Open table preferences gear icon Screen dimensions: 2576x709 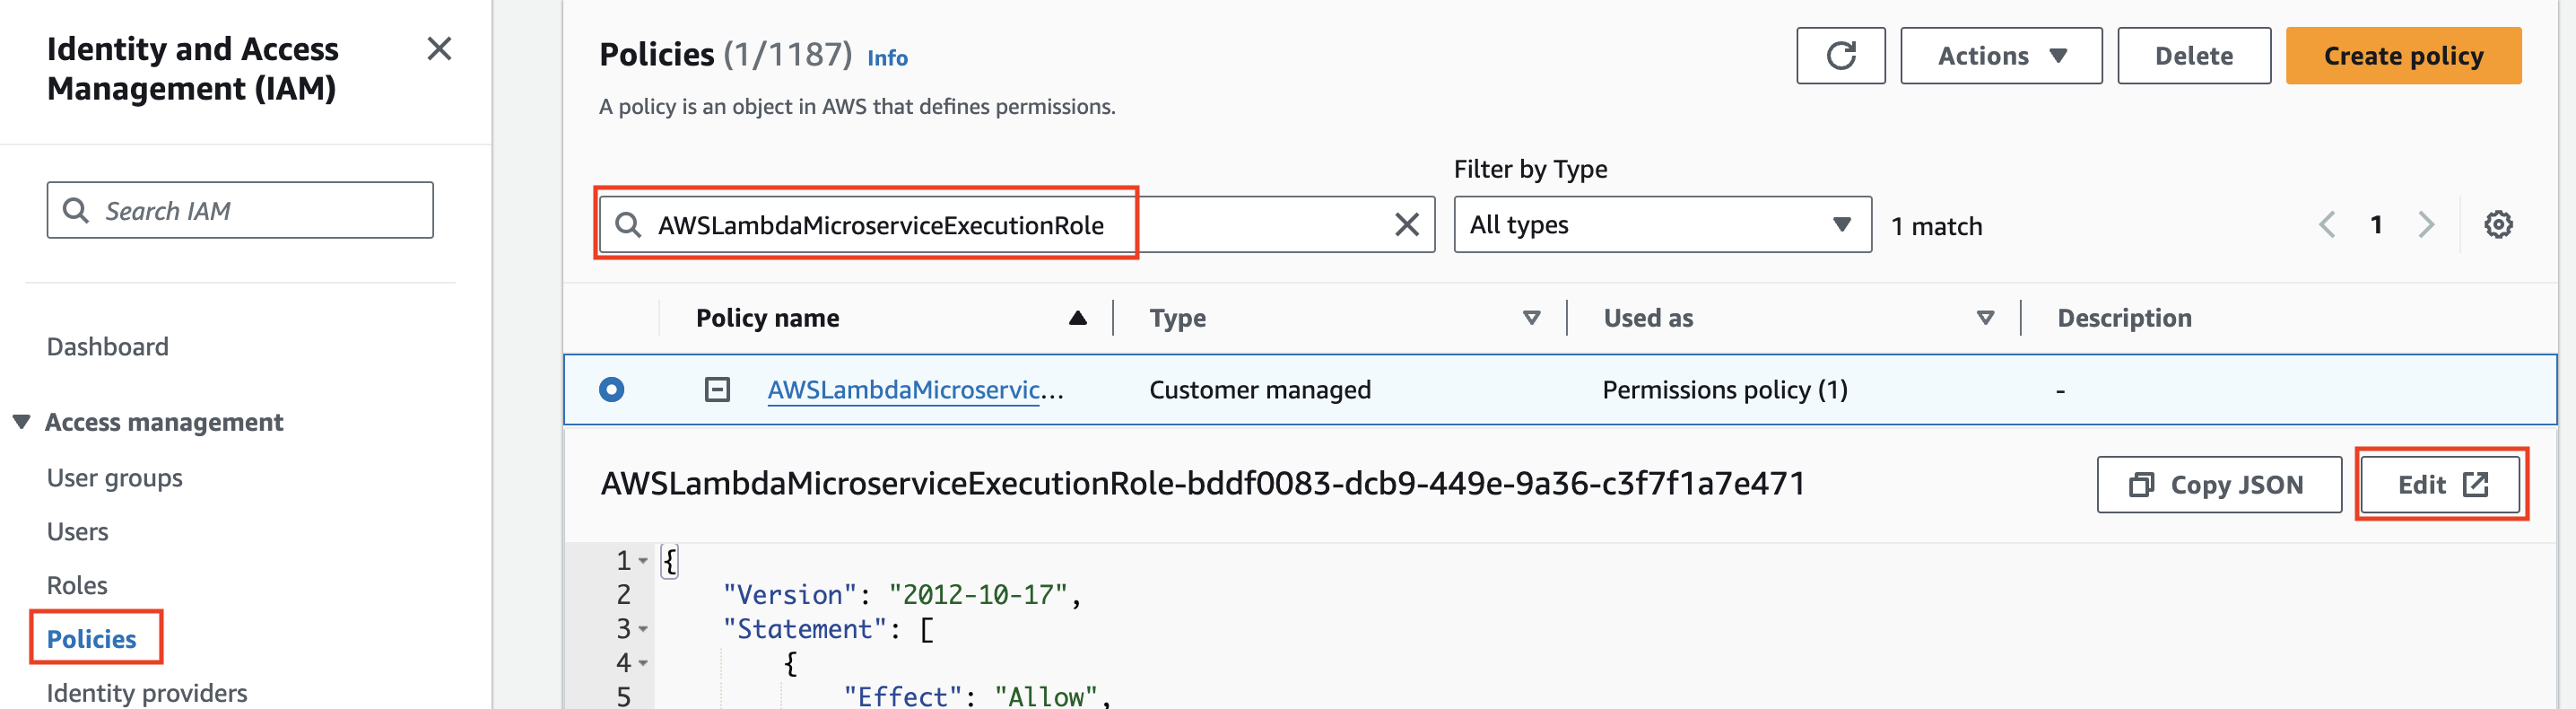[2498, 224]
